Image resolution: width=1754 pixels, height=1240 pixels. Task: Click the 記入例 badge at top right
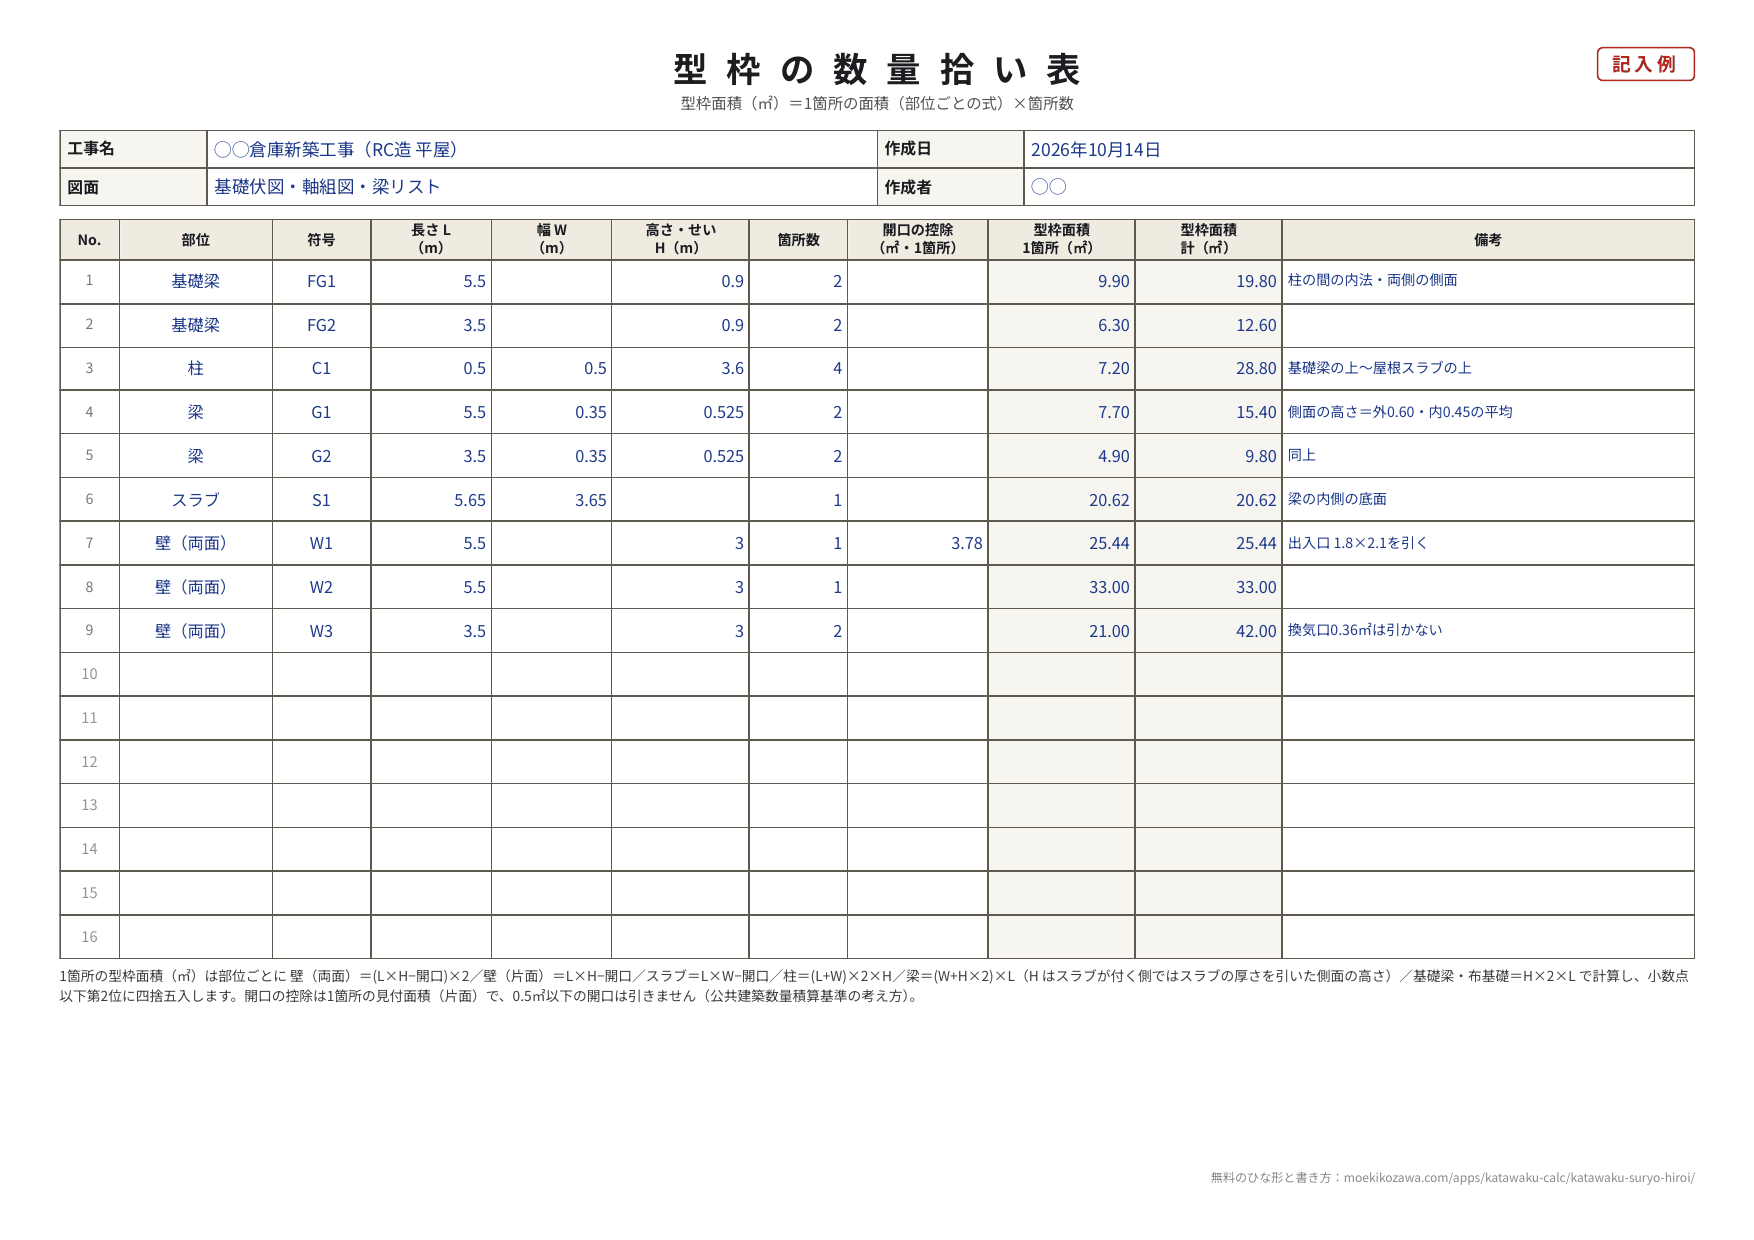(x=1645, y=64)
